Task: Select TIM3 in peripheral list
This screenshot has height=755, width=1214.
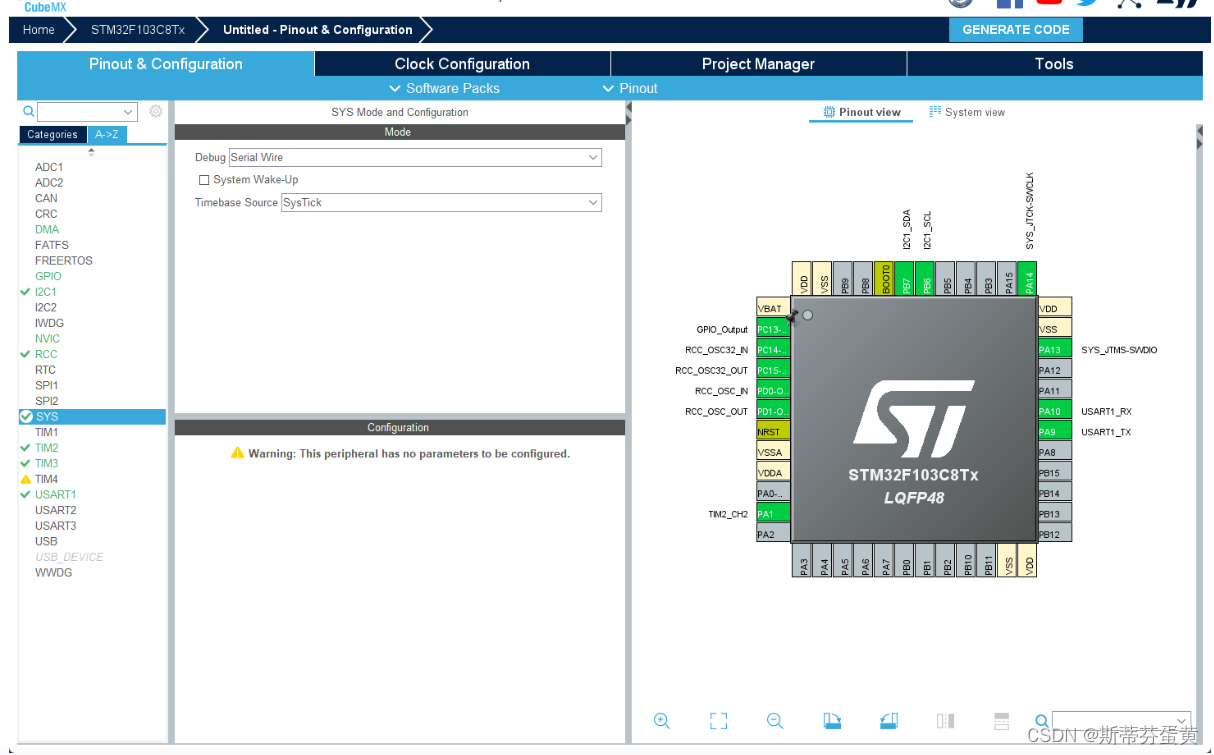Action: coord(47,463)
